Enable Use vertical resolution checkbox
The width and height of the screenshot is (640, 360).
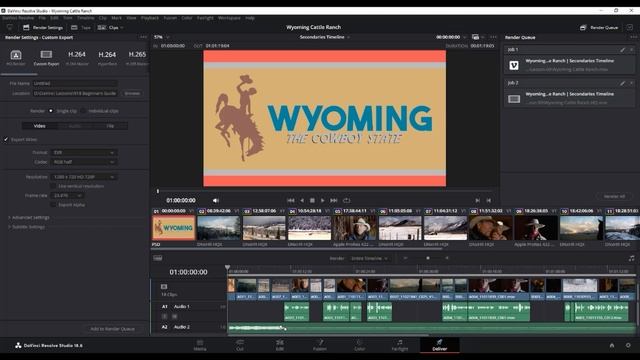[x=53, y=186]
